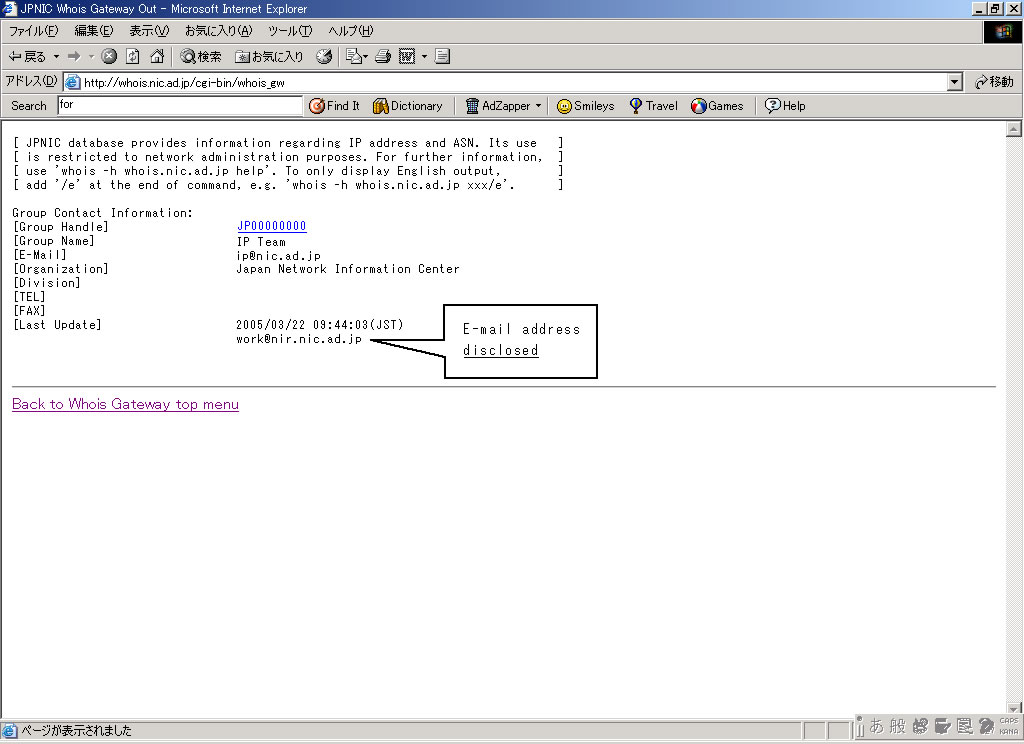Open the ヘルプ(H) menu
Viewport: 1024px width, 744px height.
(x=350, y=31)
